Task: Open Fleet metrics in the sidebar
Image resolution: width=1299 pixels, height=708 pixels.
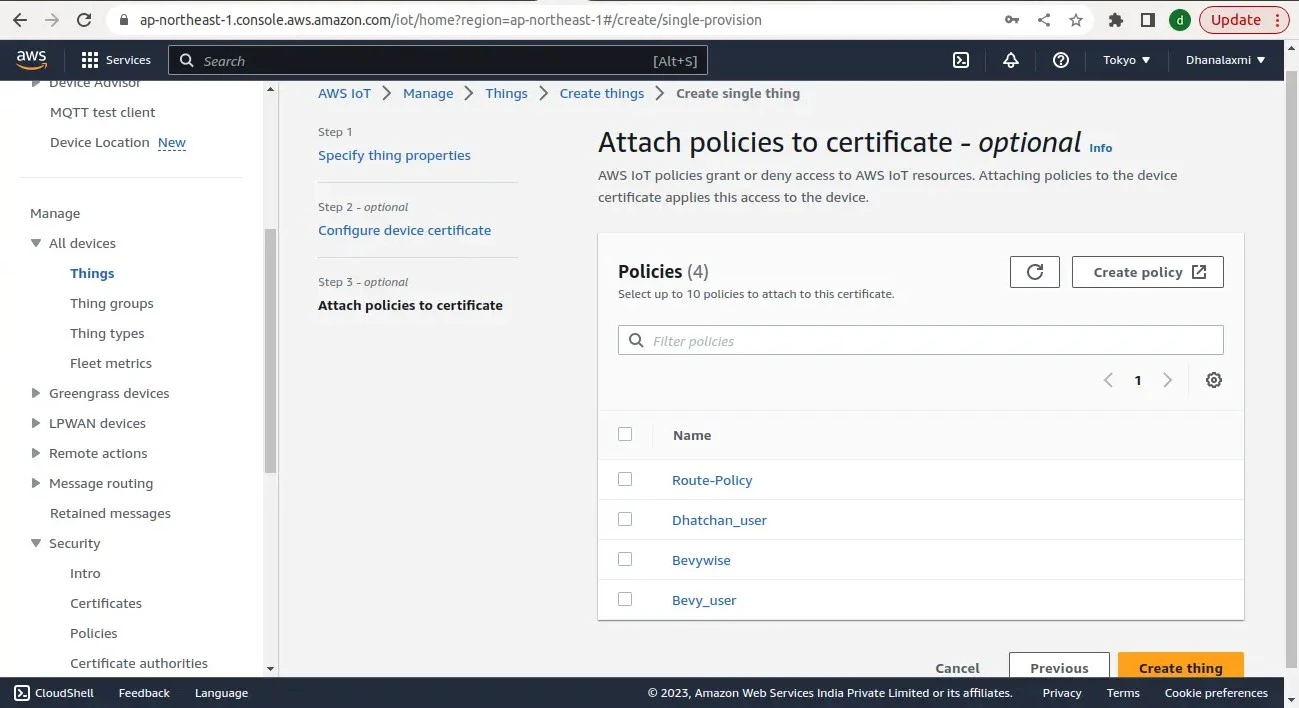Action: (x=111, y=363)
